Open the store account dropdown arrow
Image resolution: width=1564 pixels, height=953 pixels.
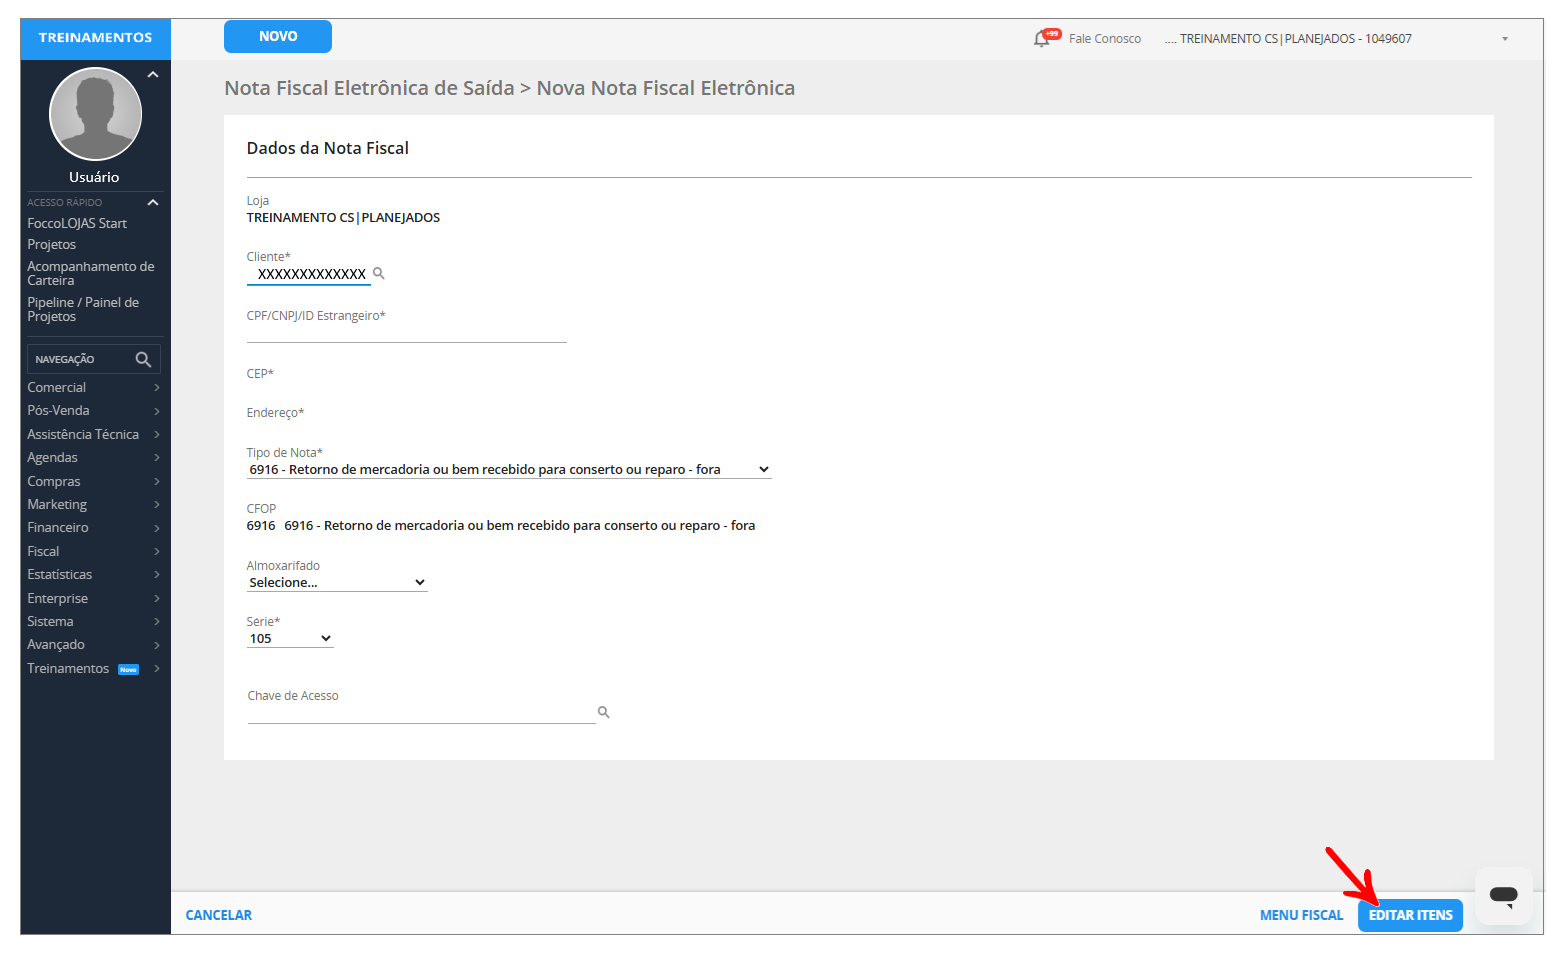click(1504, 39)
